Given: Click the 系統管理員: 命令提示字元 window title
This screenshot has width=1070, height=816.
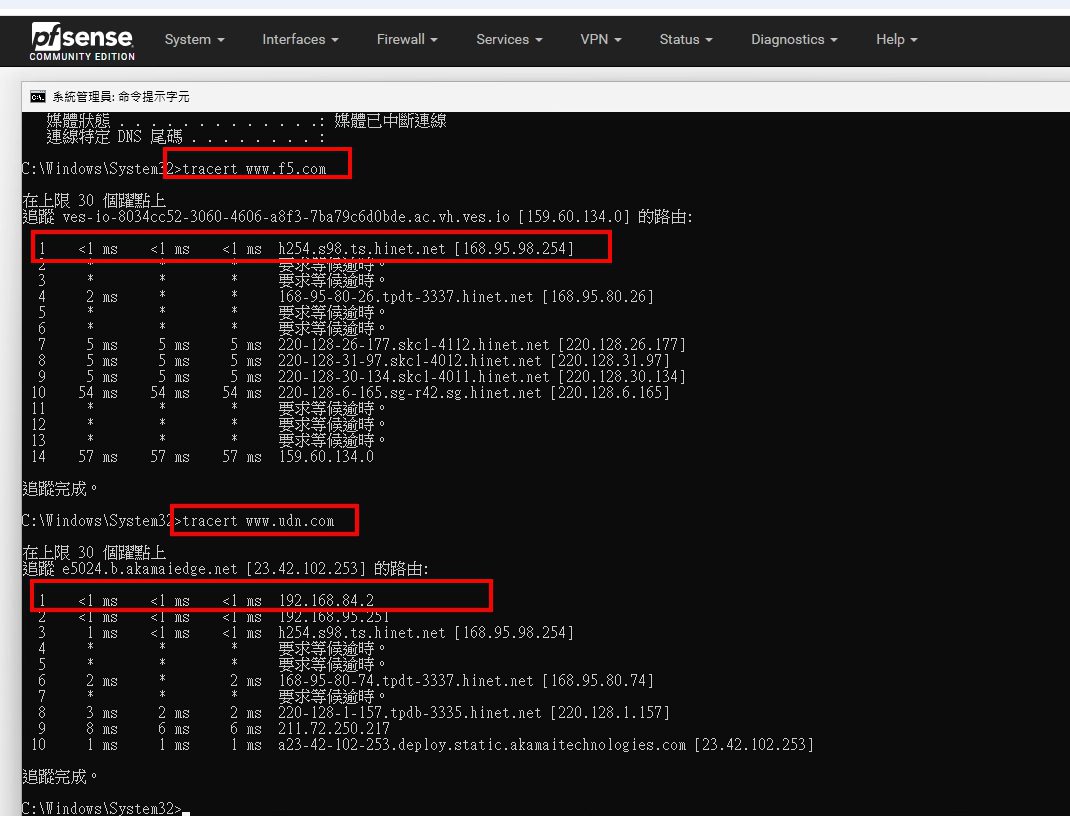Looking at the screenshot, I should [121, 97].
